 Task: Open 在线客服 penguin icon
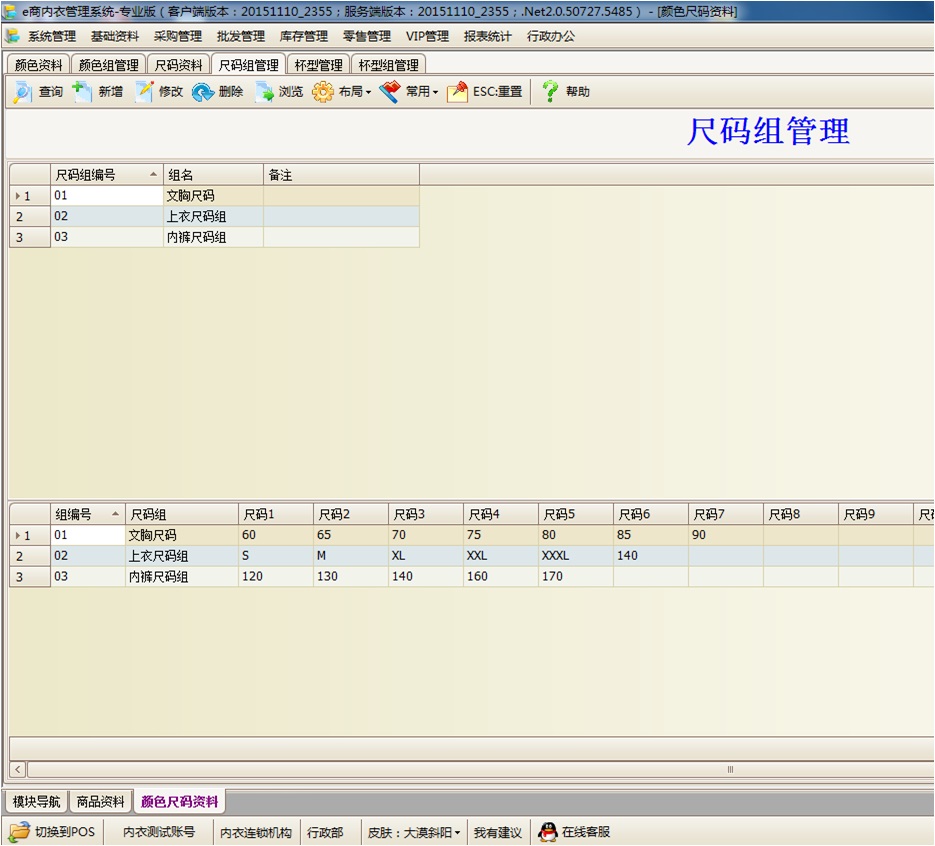547,832
